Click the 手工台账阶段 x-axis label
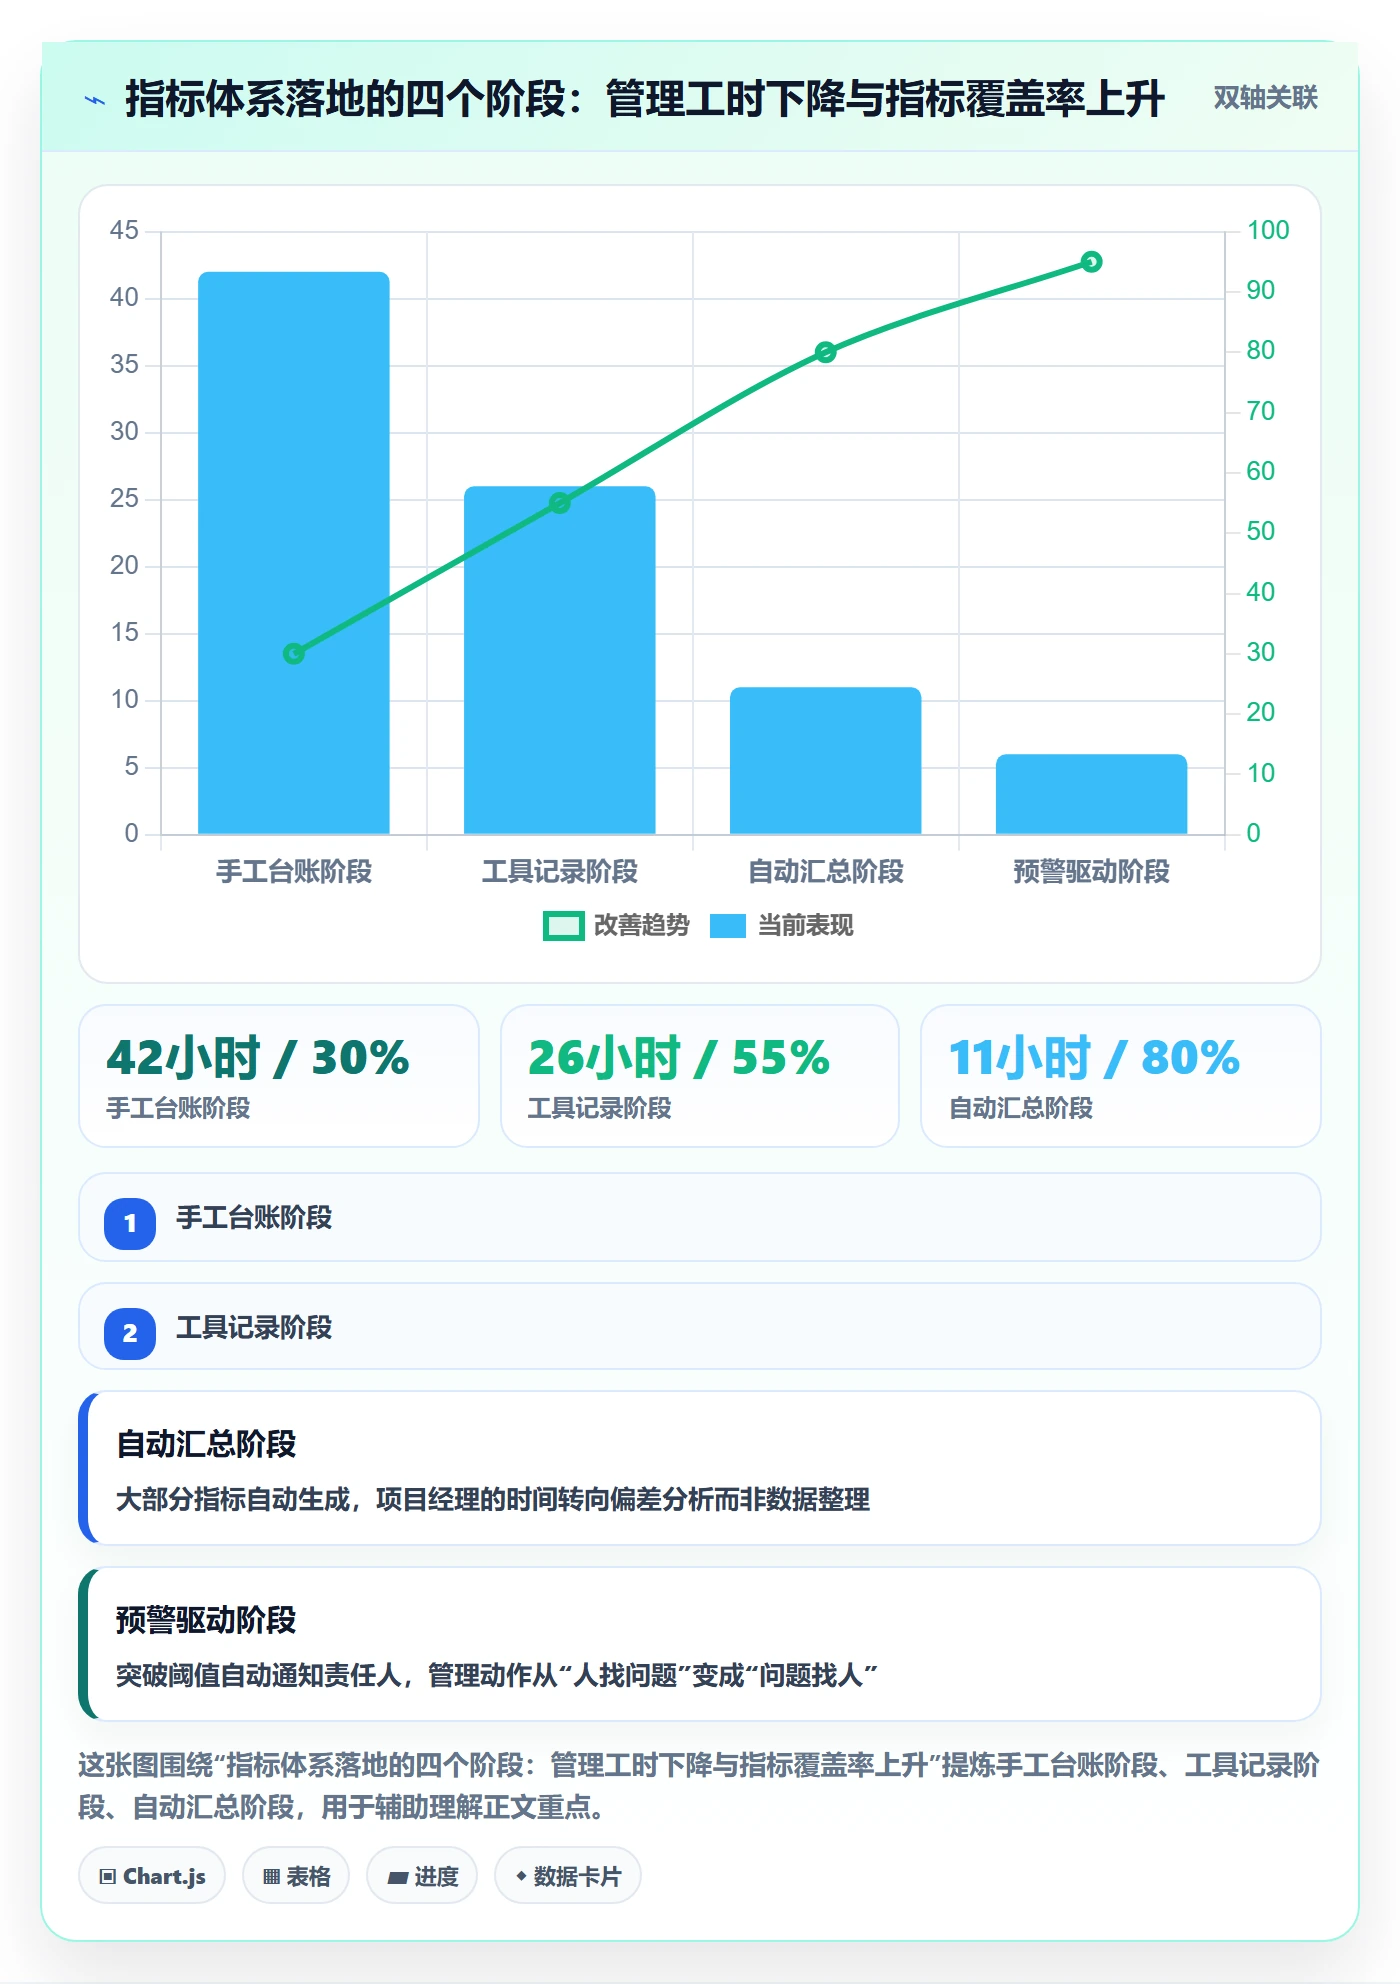Screen dimensions: 1400x1984 pyautogui.click(x=294, y=872)
